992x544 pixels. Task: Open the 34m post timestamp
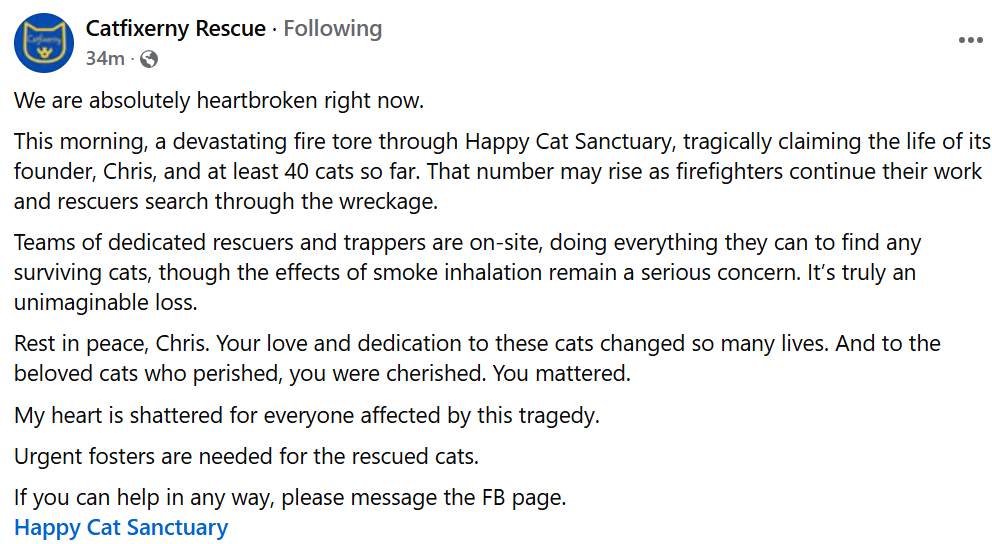point(105,59)
